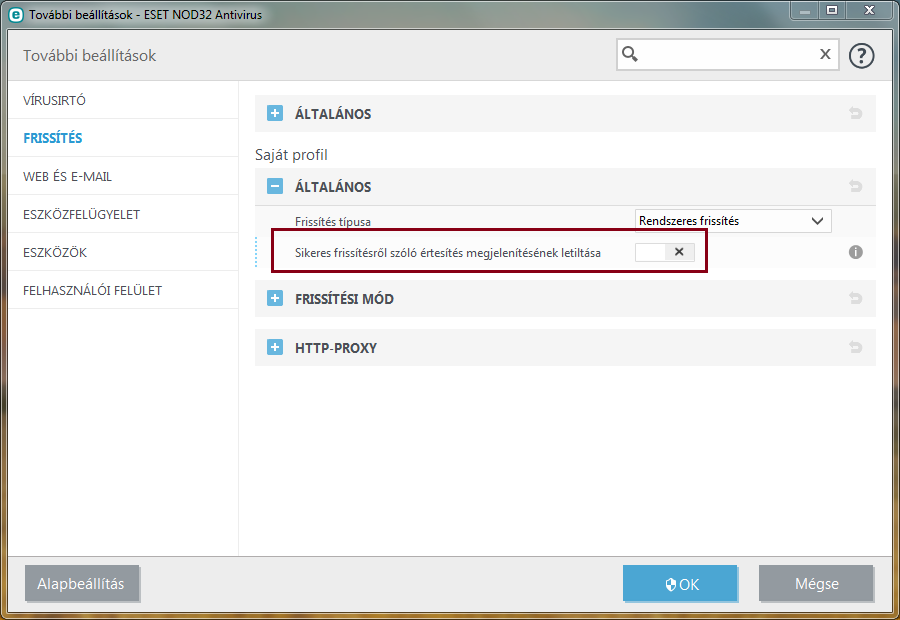Select VÍRUSIRTÓ in the sidebar
The width and height of the screenshot is (900, 620).
tap(123, 100)
